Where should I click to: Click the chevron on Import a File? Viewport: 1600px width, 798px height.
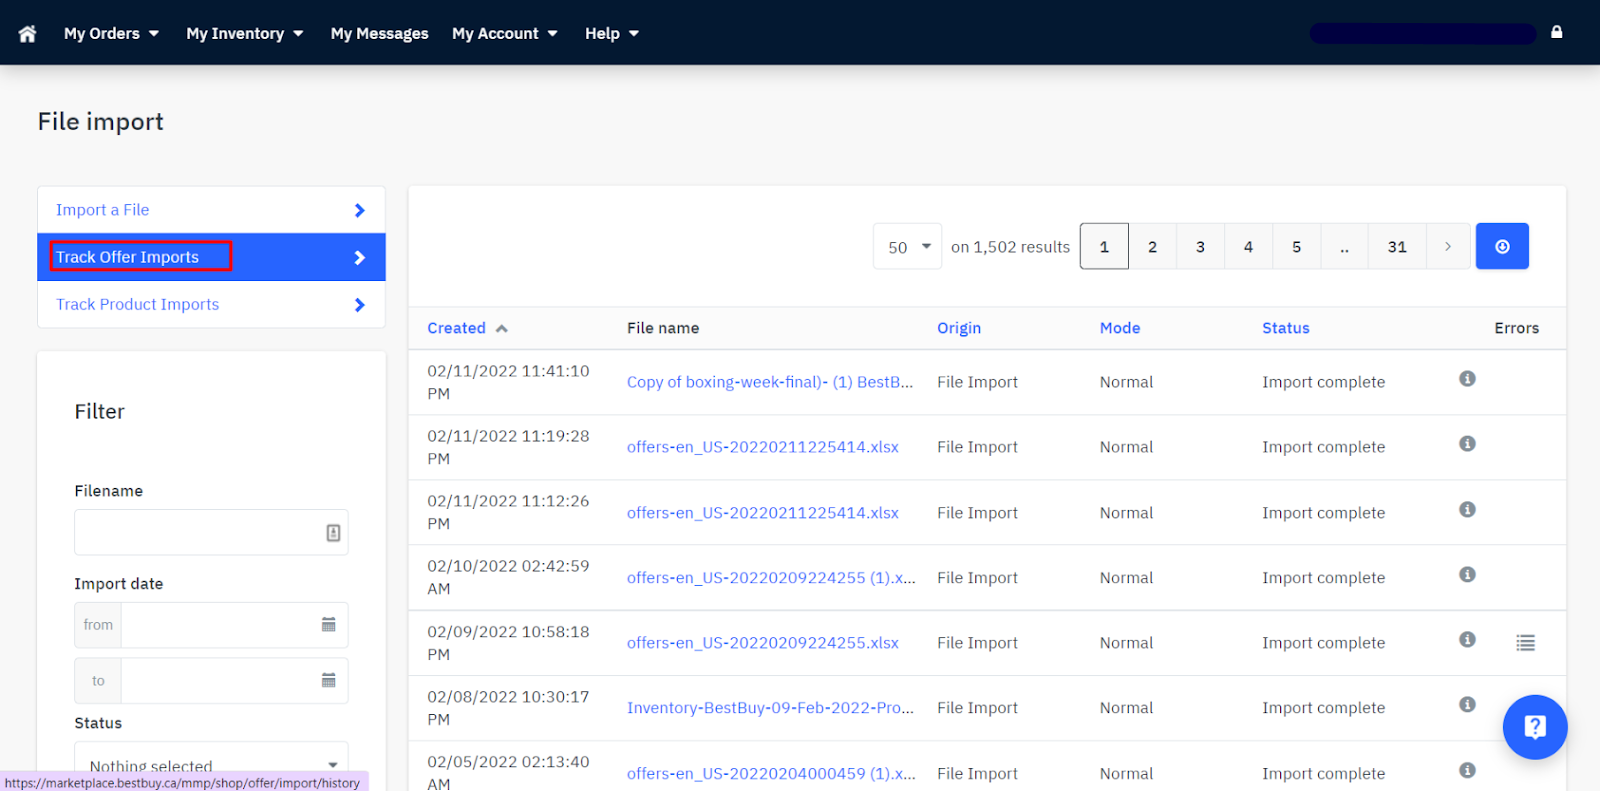360,210
